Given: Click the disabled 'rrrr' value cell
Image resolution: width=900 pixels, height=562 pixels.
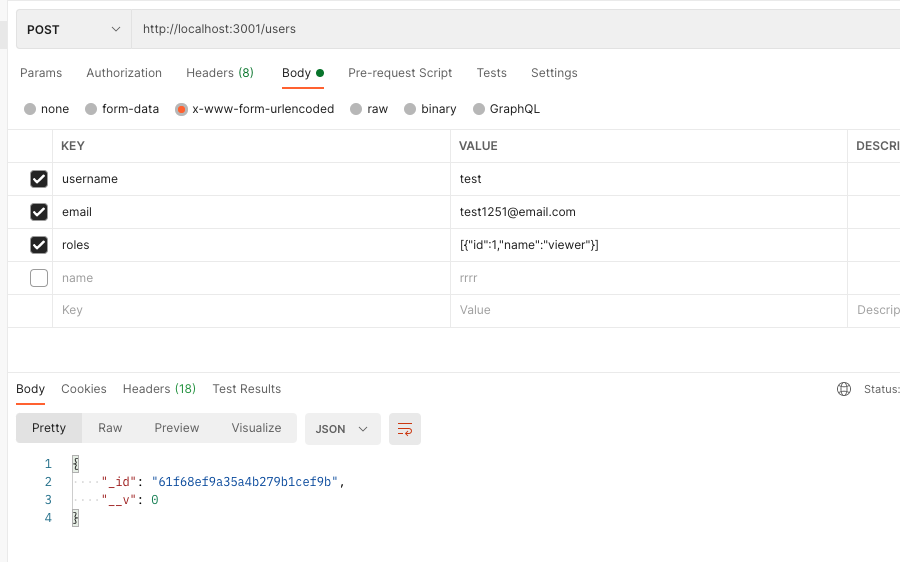Looking at the screenshot, I should [x=649, y=278].
